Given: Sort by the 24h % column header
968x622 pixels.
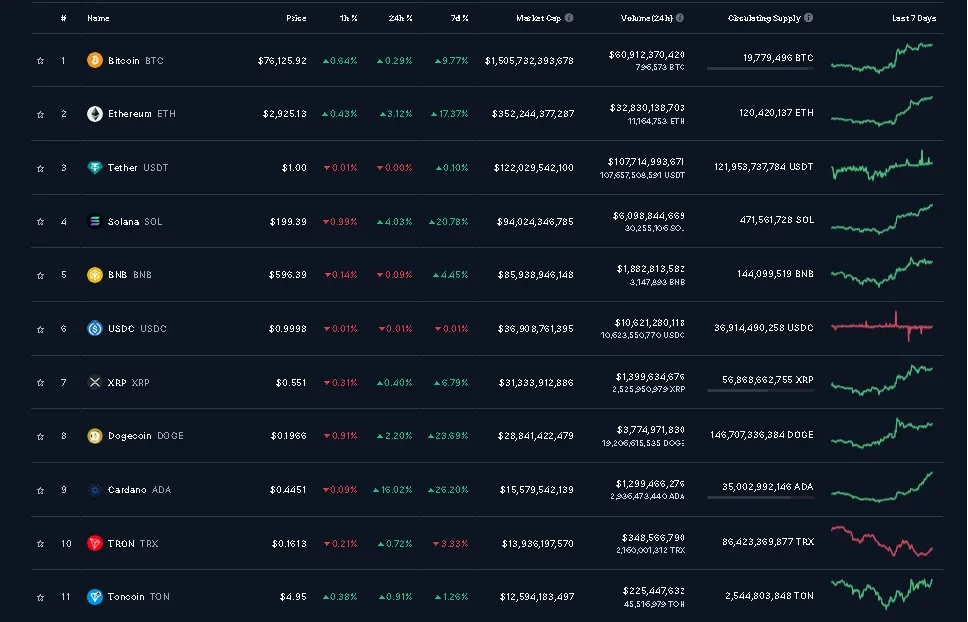Looking at the screenshot, I should [x=400, y=18].
